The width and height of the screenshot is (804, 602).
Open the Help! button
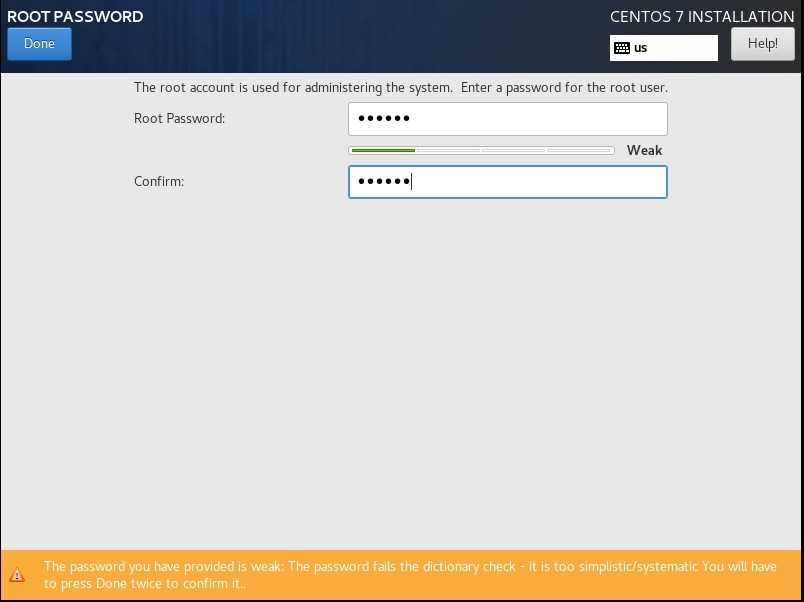(762, 44)
